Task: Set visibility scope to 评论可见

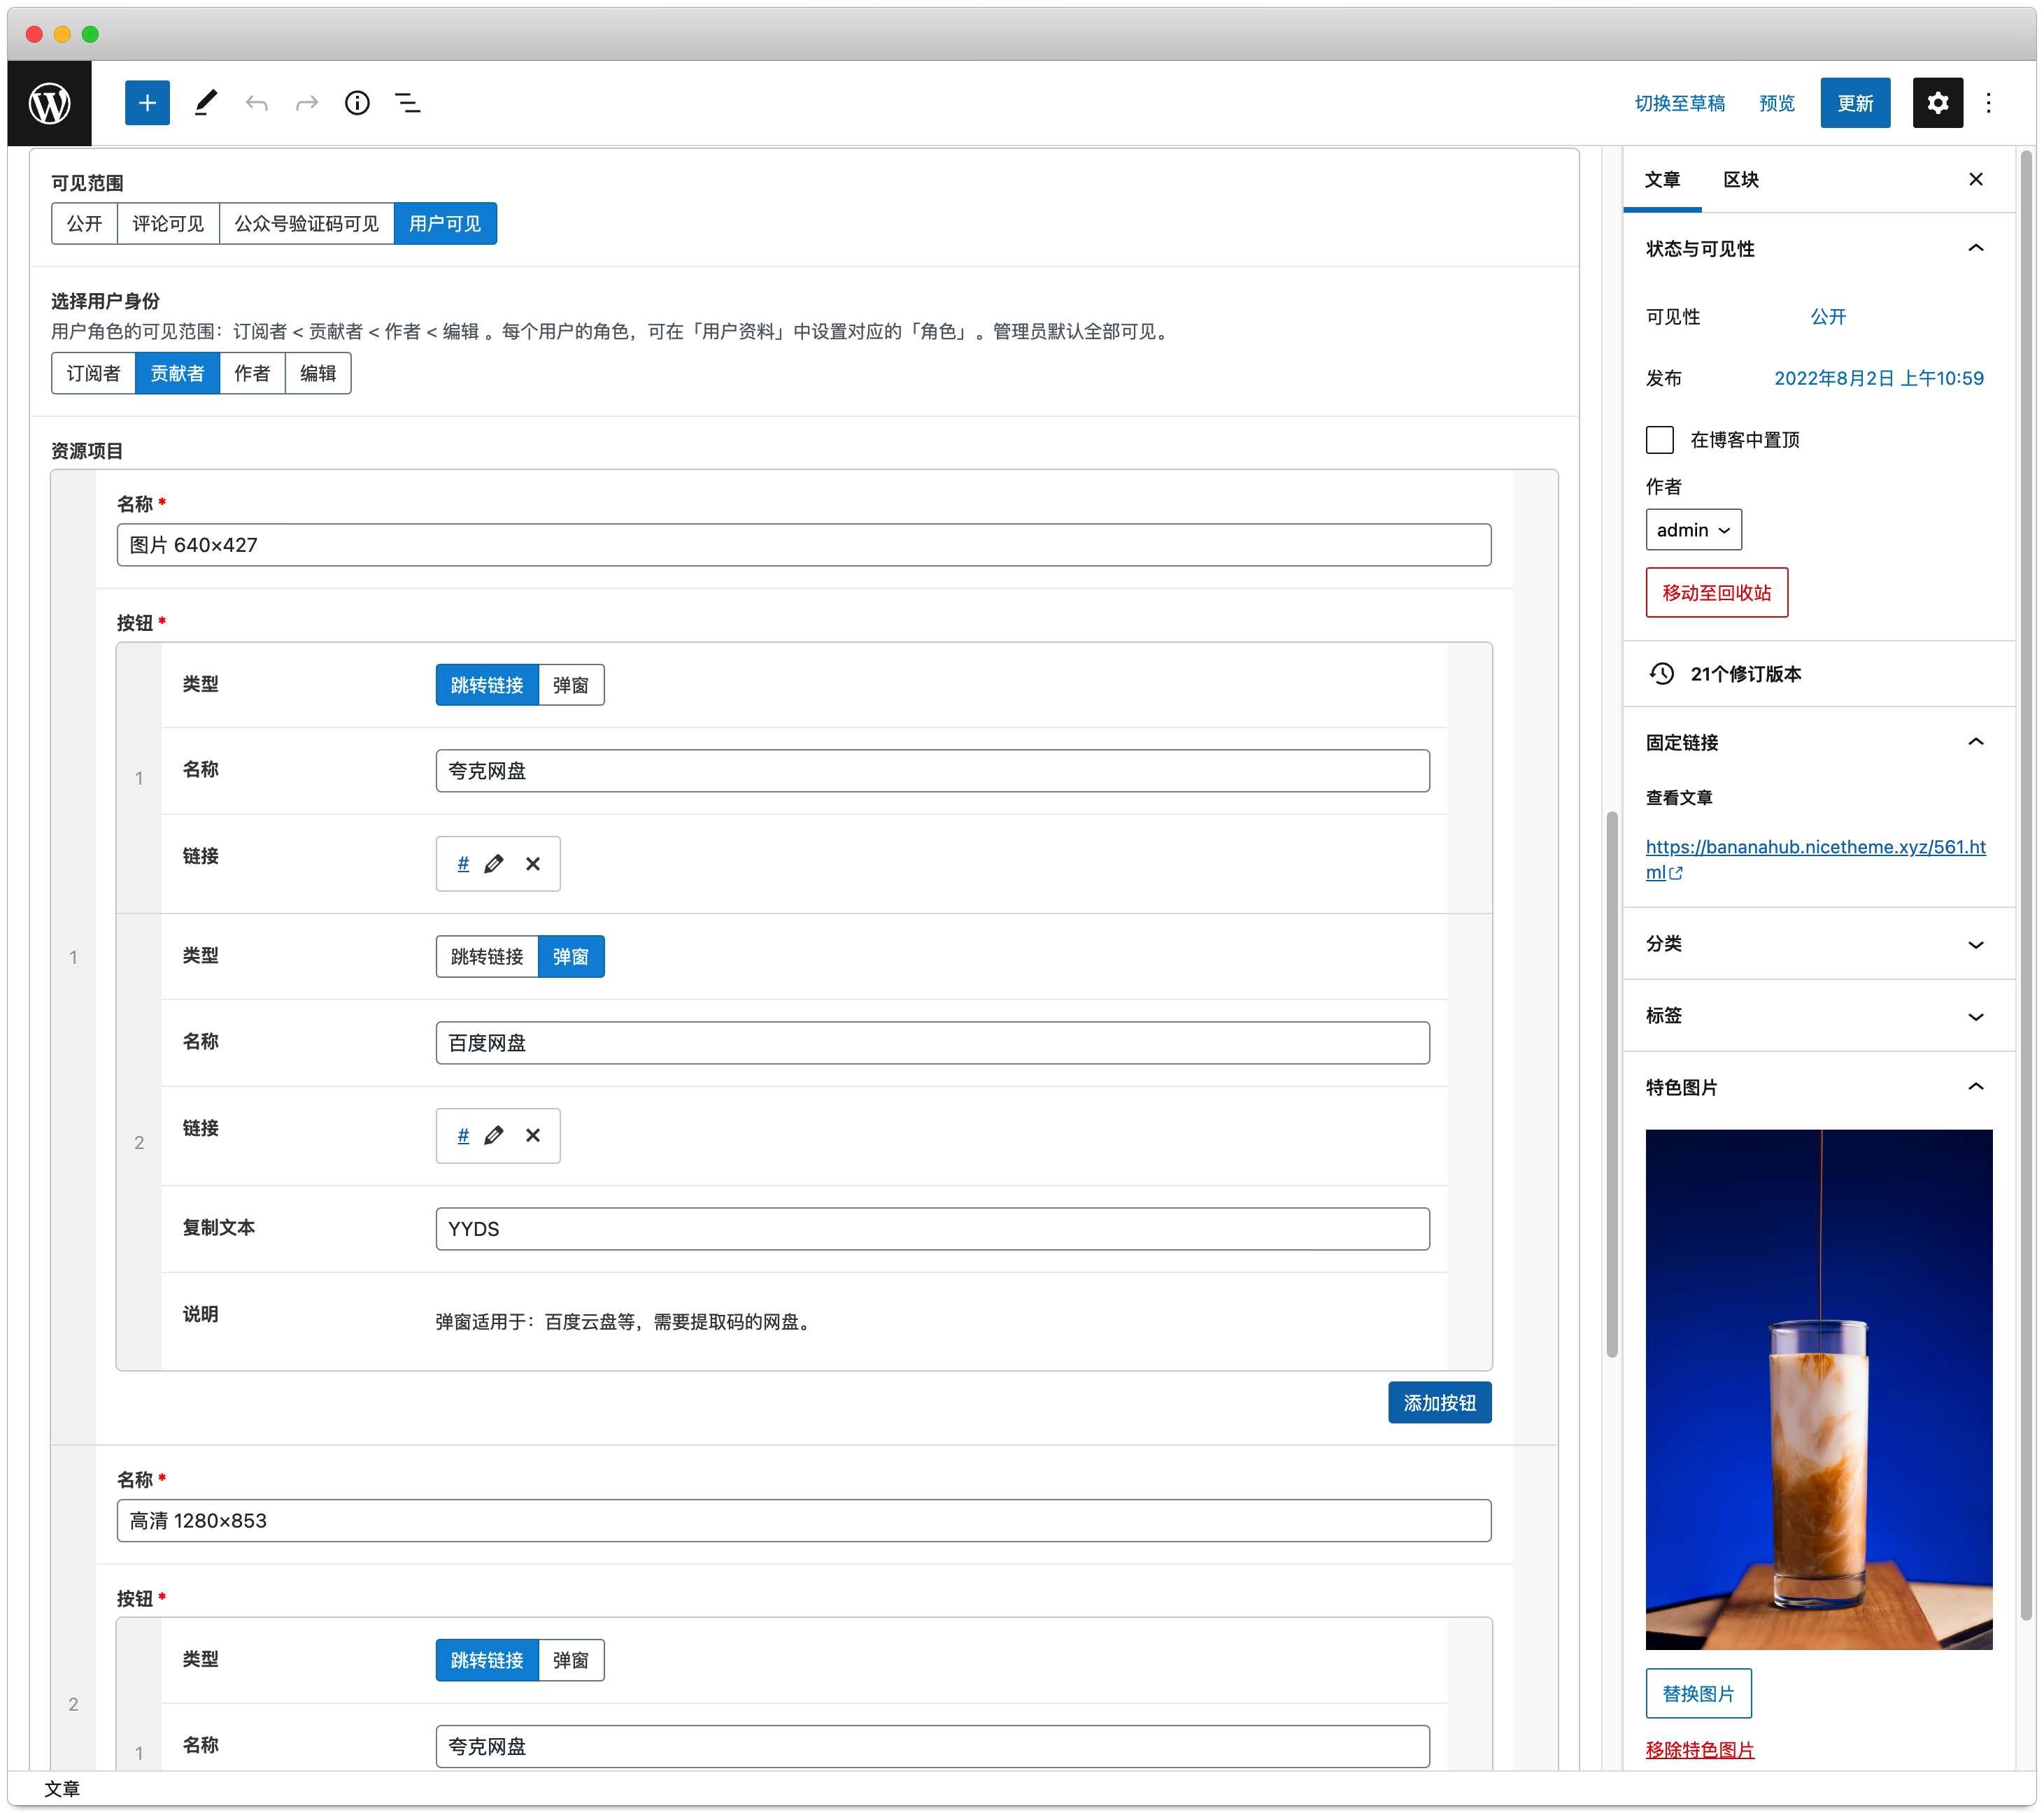Action: [168, 224]
